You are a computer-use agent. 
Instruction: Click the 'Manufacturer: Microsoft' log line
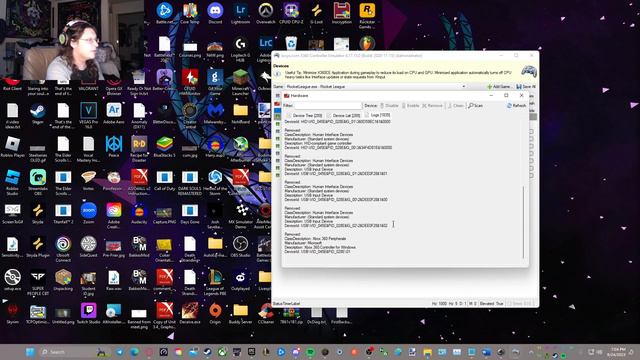(303, 243)
